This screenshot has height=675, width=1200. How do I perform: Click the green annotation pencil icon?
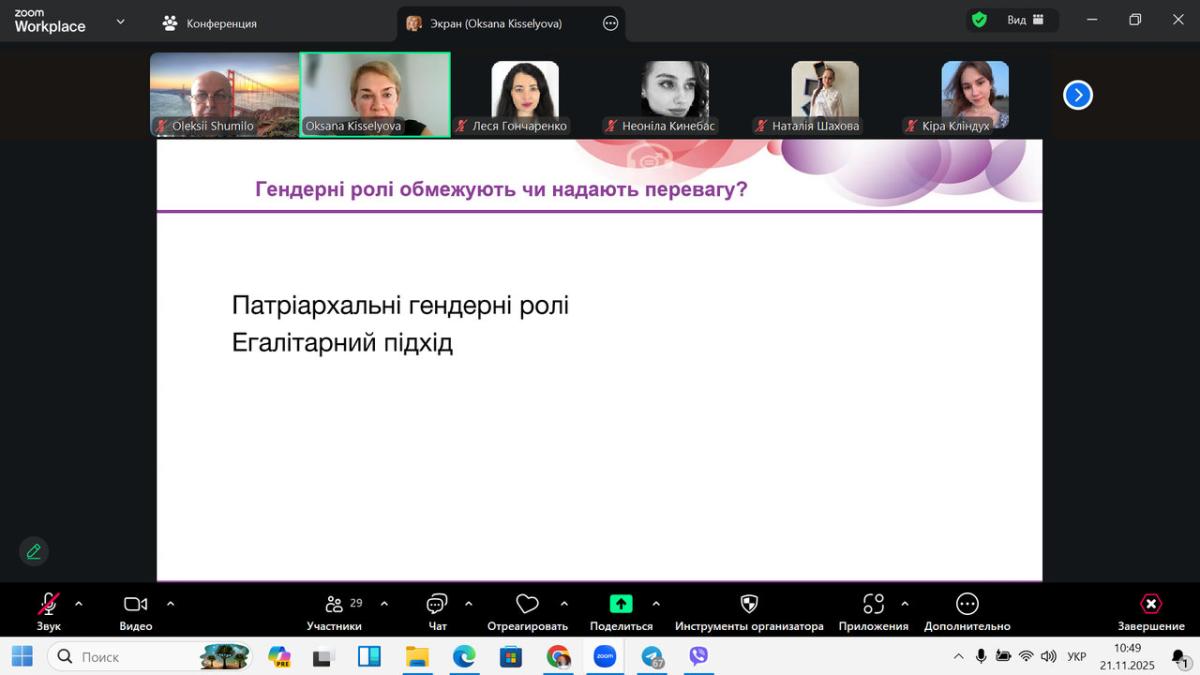pos(34,551)
